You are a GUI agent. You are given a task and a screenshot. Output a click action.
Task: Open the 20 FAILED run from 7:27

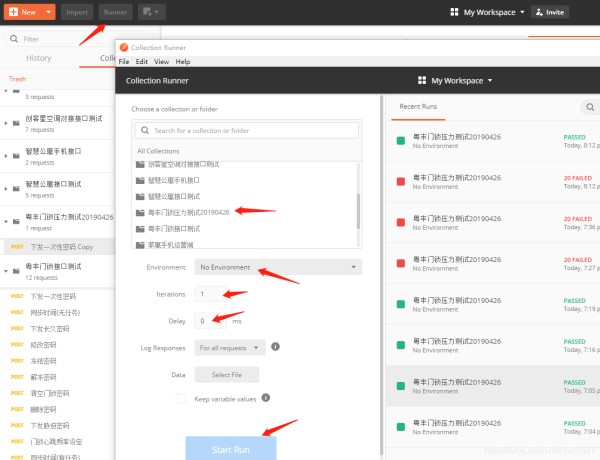tap(492, 264)
